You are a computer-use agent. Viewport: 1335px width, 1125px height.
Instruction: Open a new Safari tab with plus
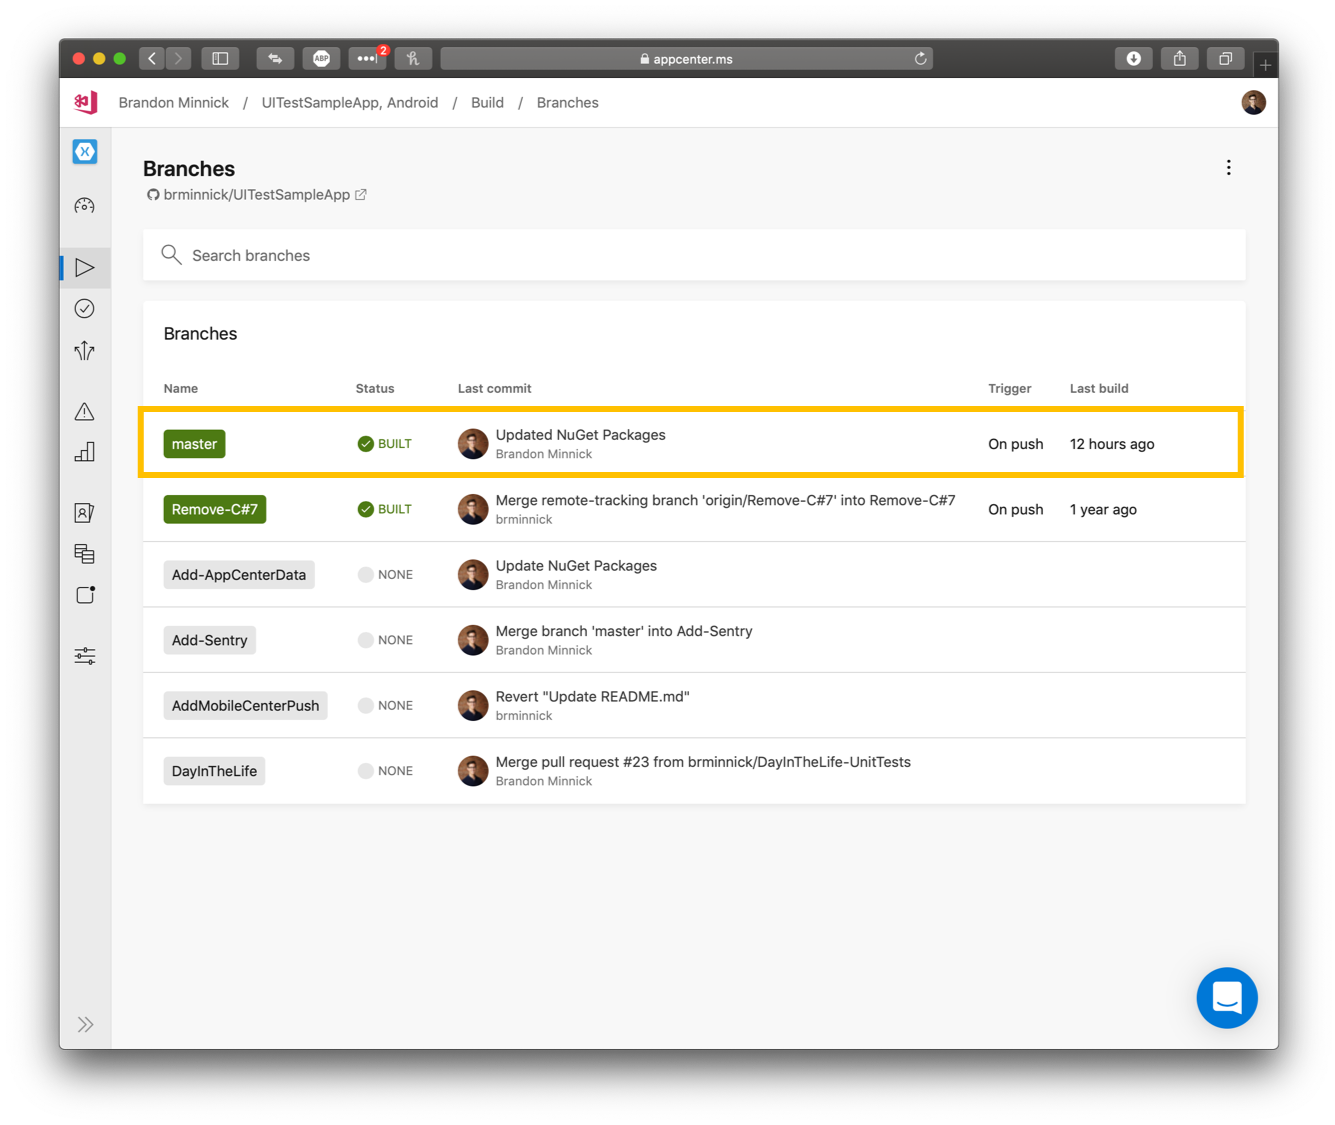(1265, 65)
